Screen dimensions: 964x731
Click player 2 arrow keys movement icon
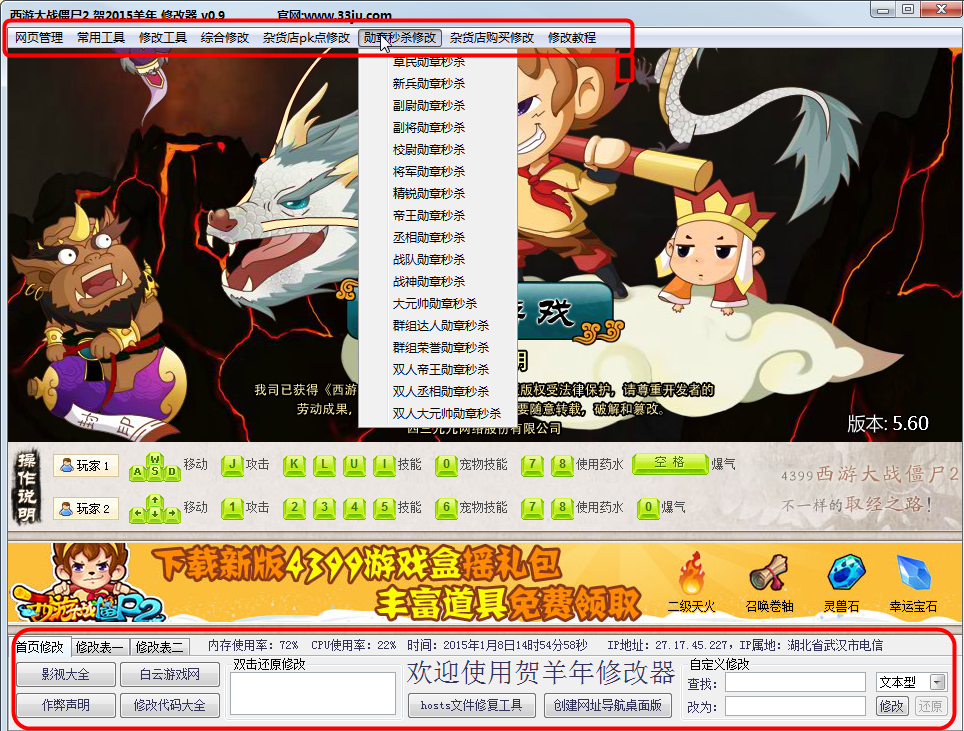point(155,509)
